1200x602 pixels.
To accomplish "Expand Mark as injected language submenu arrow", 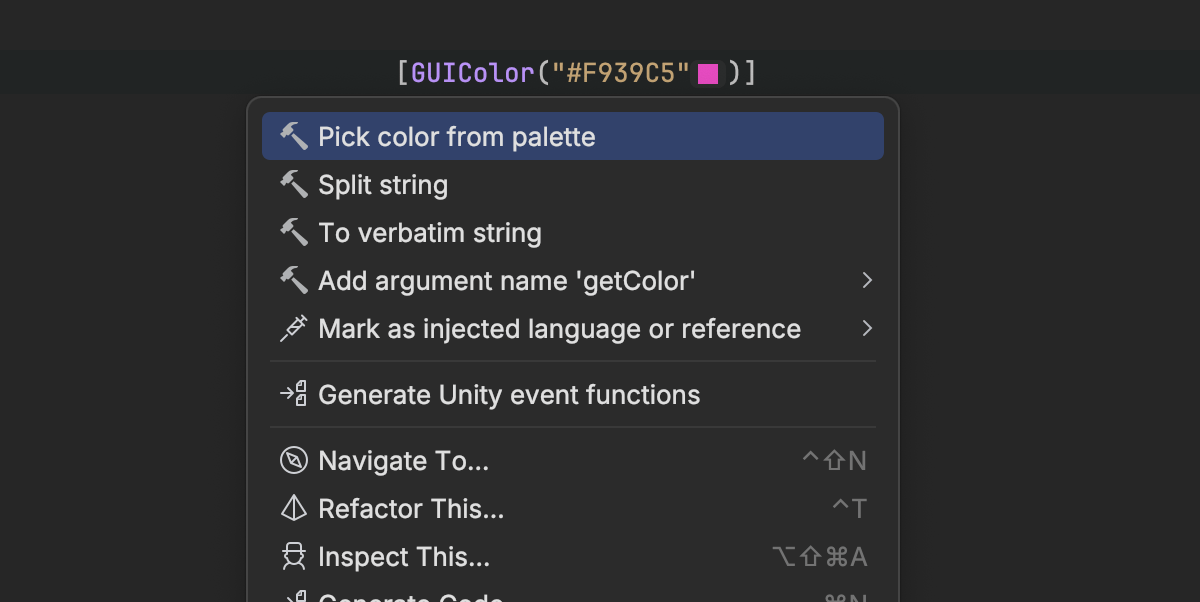I will 866,328.
